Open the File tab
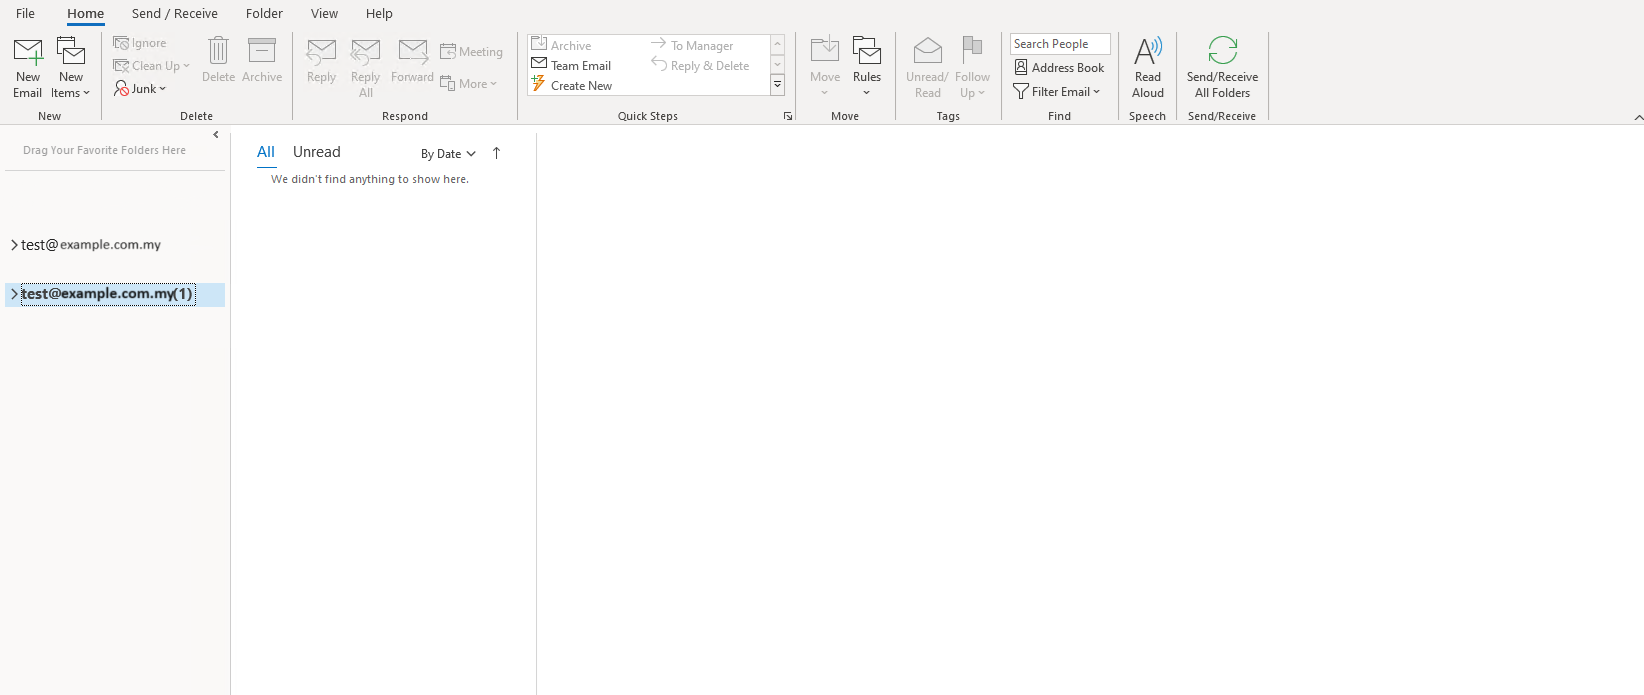The height and width of the screenshot is (695, 1644). (26, 13)
